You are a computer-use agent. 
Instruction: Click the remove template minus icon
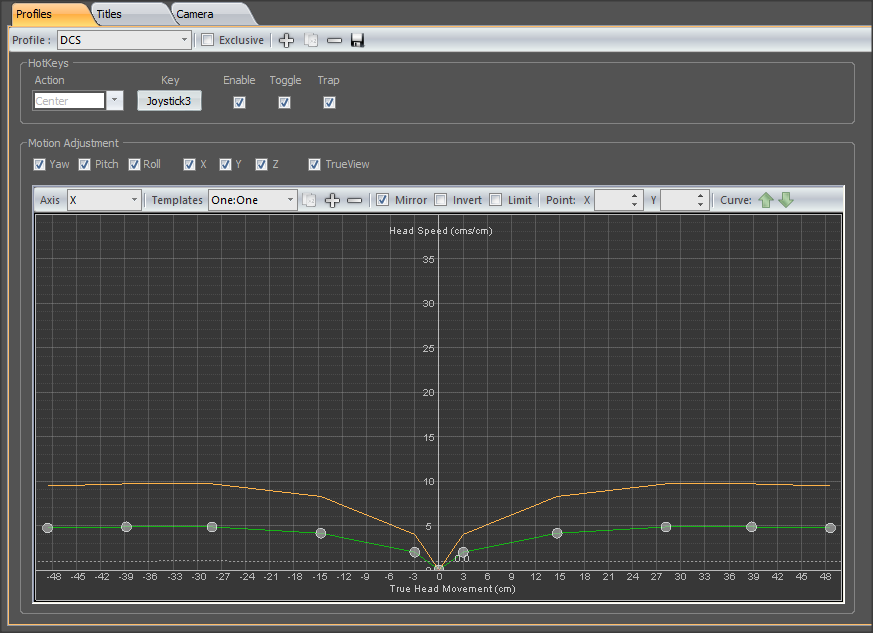354,200
